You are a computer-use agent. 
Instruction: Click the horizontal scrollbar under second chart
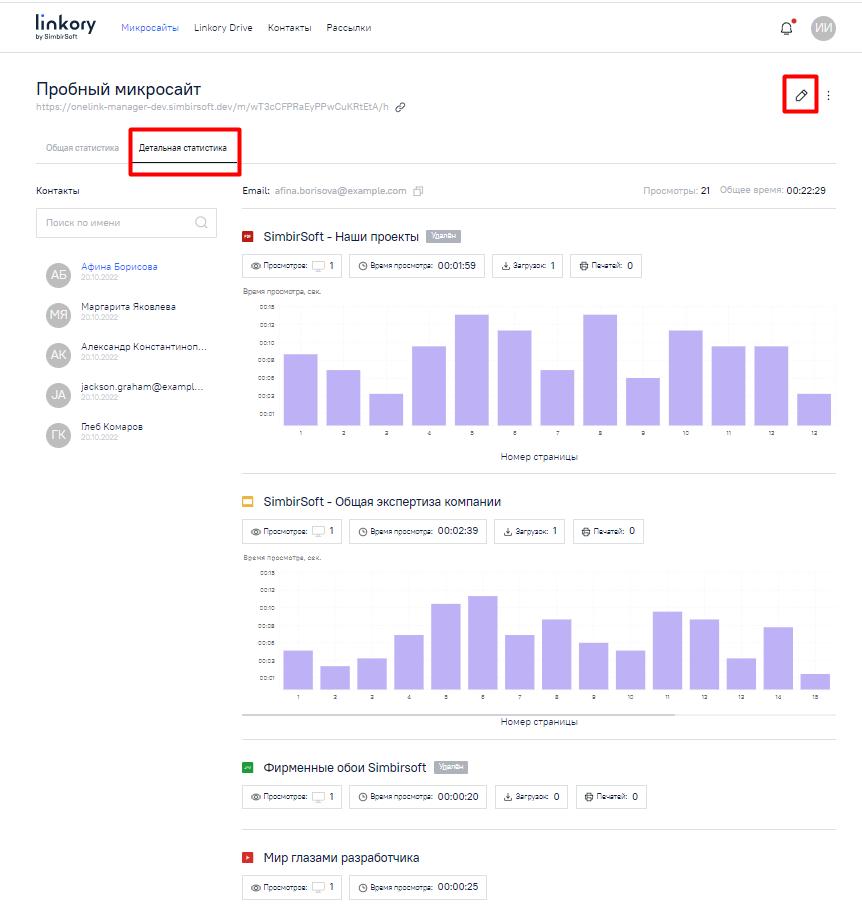(x=458, y=715)
